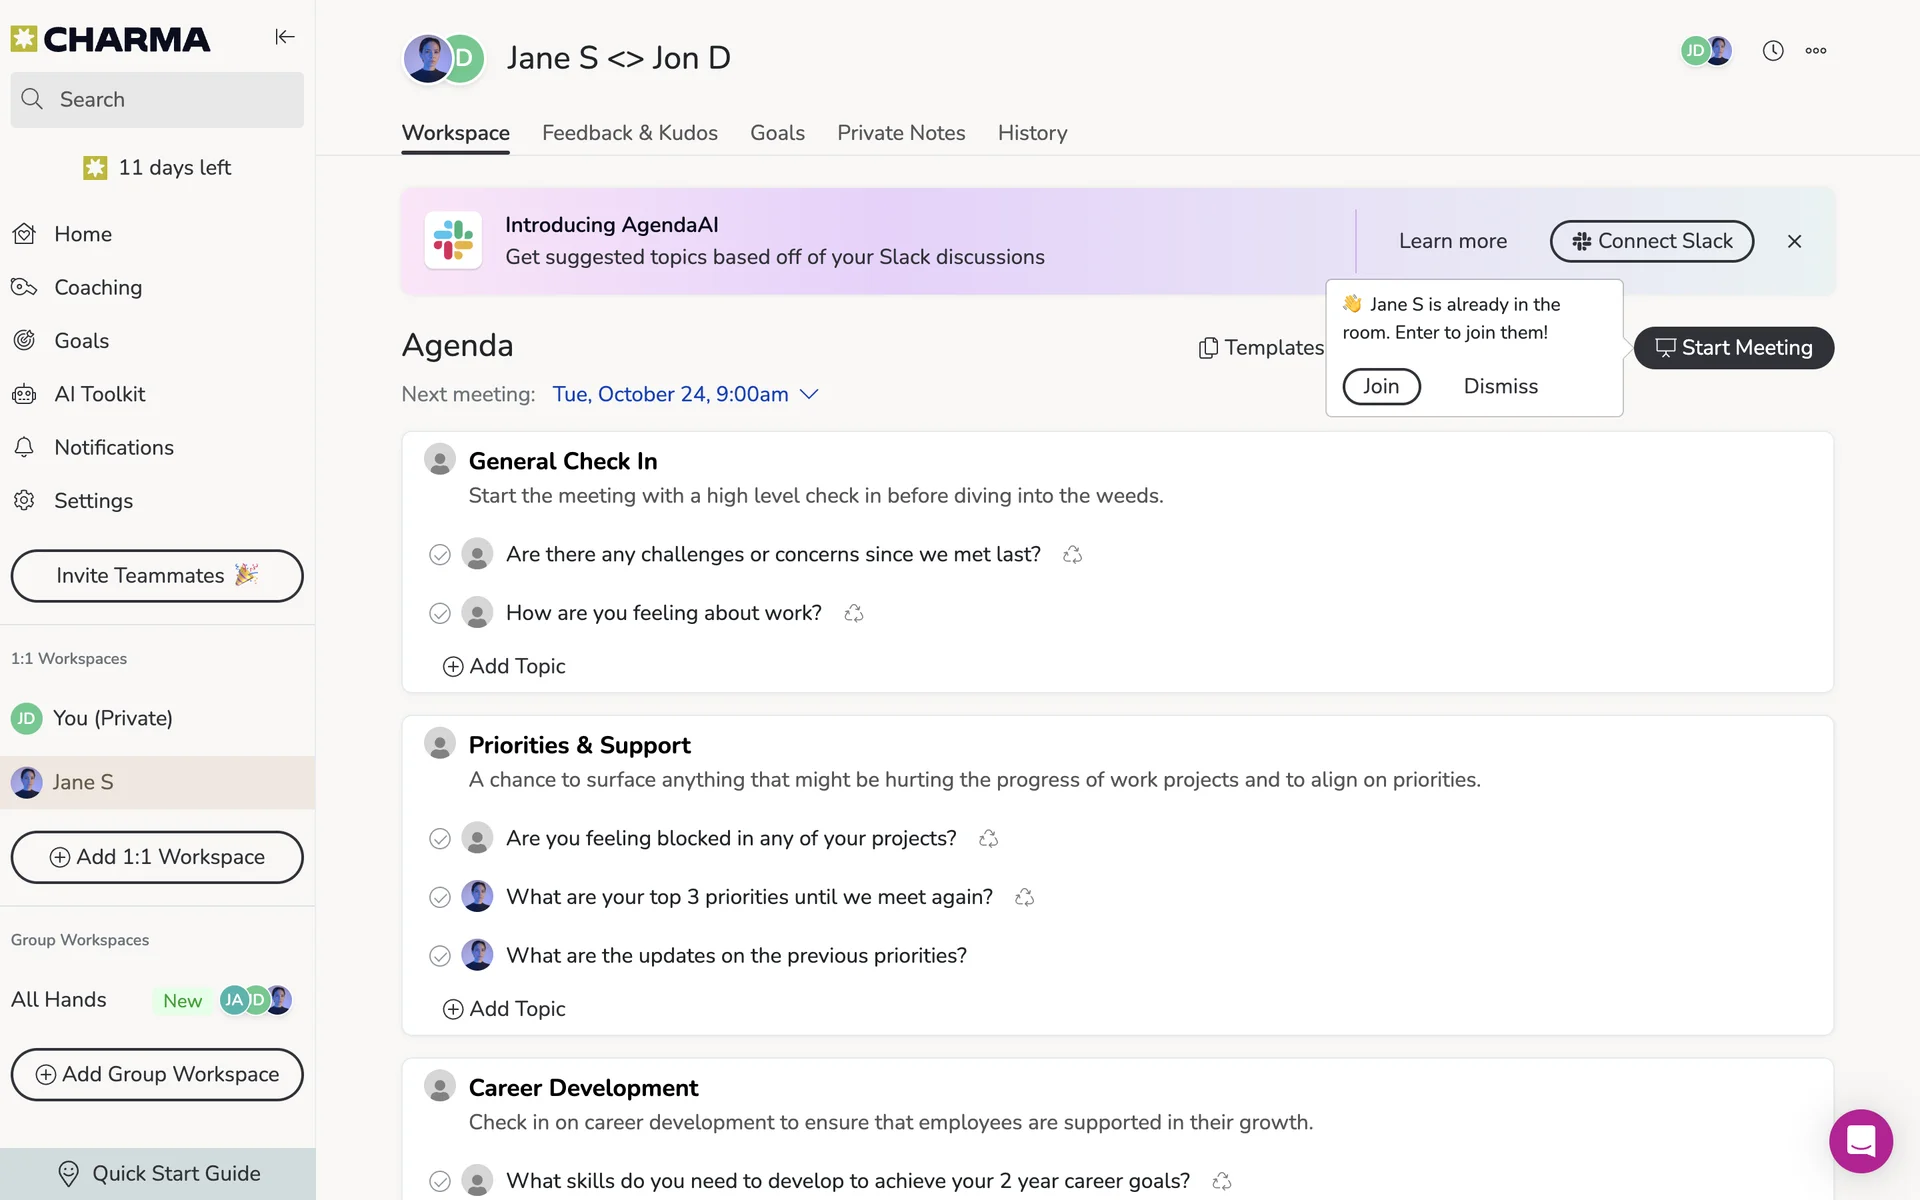Click Join in the meeting popup
The image size is (1920, 1200).
pyautogui.click(x=1381, y=386)
